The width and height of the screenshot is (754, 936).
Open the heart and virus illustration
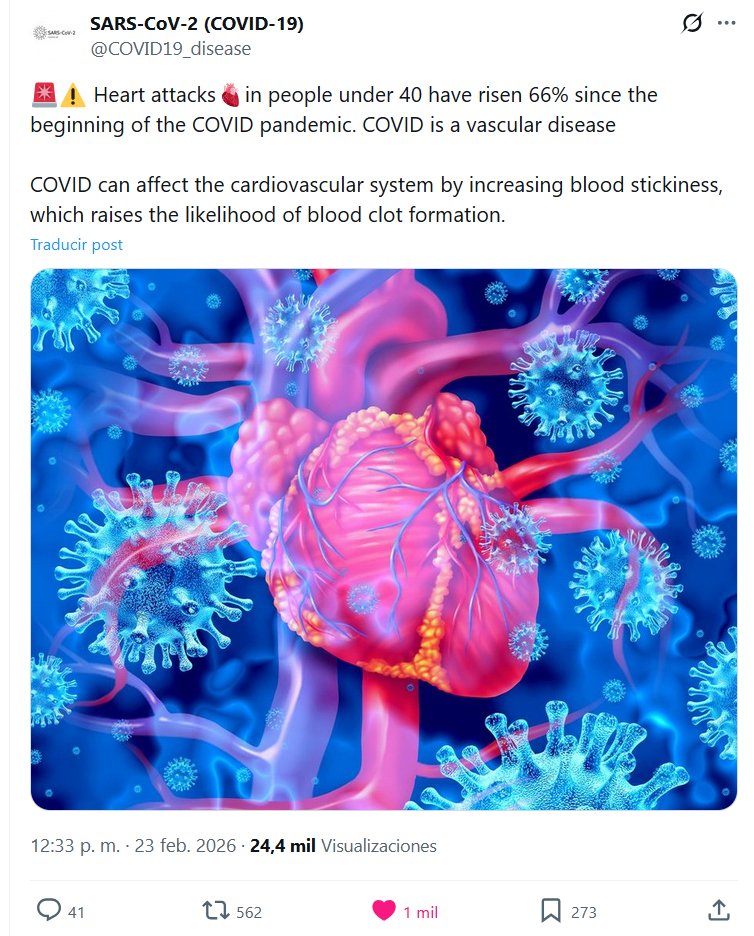coord(383,539)
